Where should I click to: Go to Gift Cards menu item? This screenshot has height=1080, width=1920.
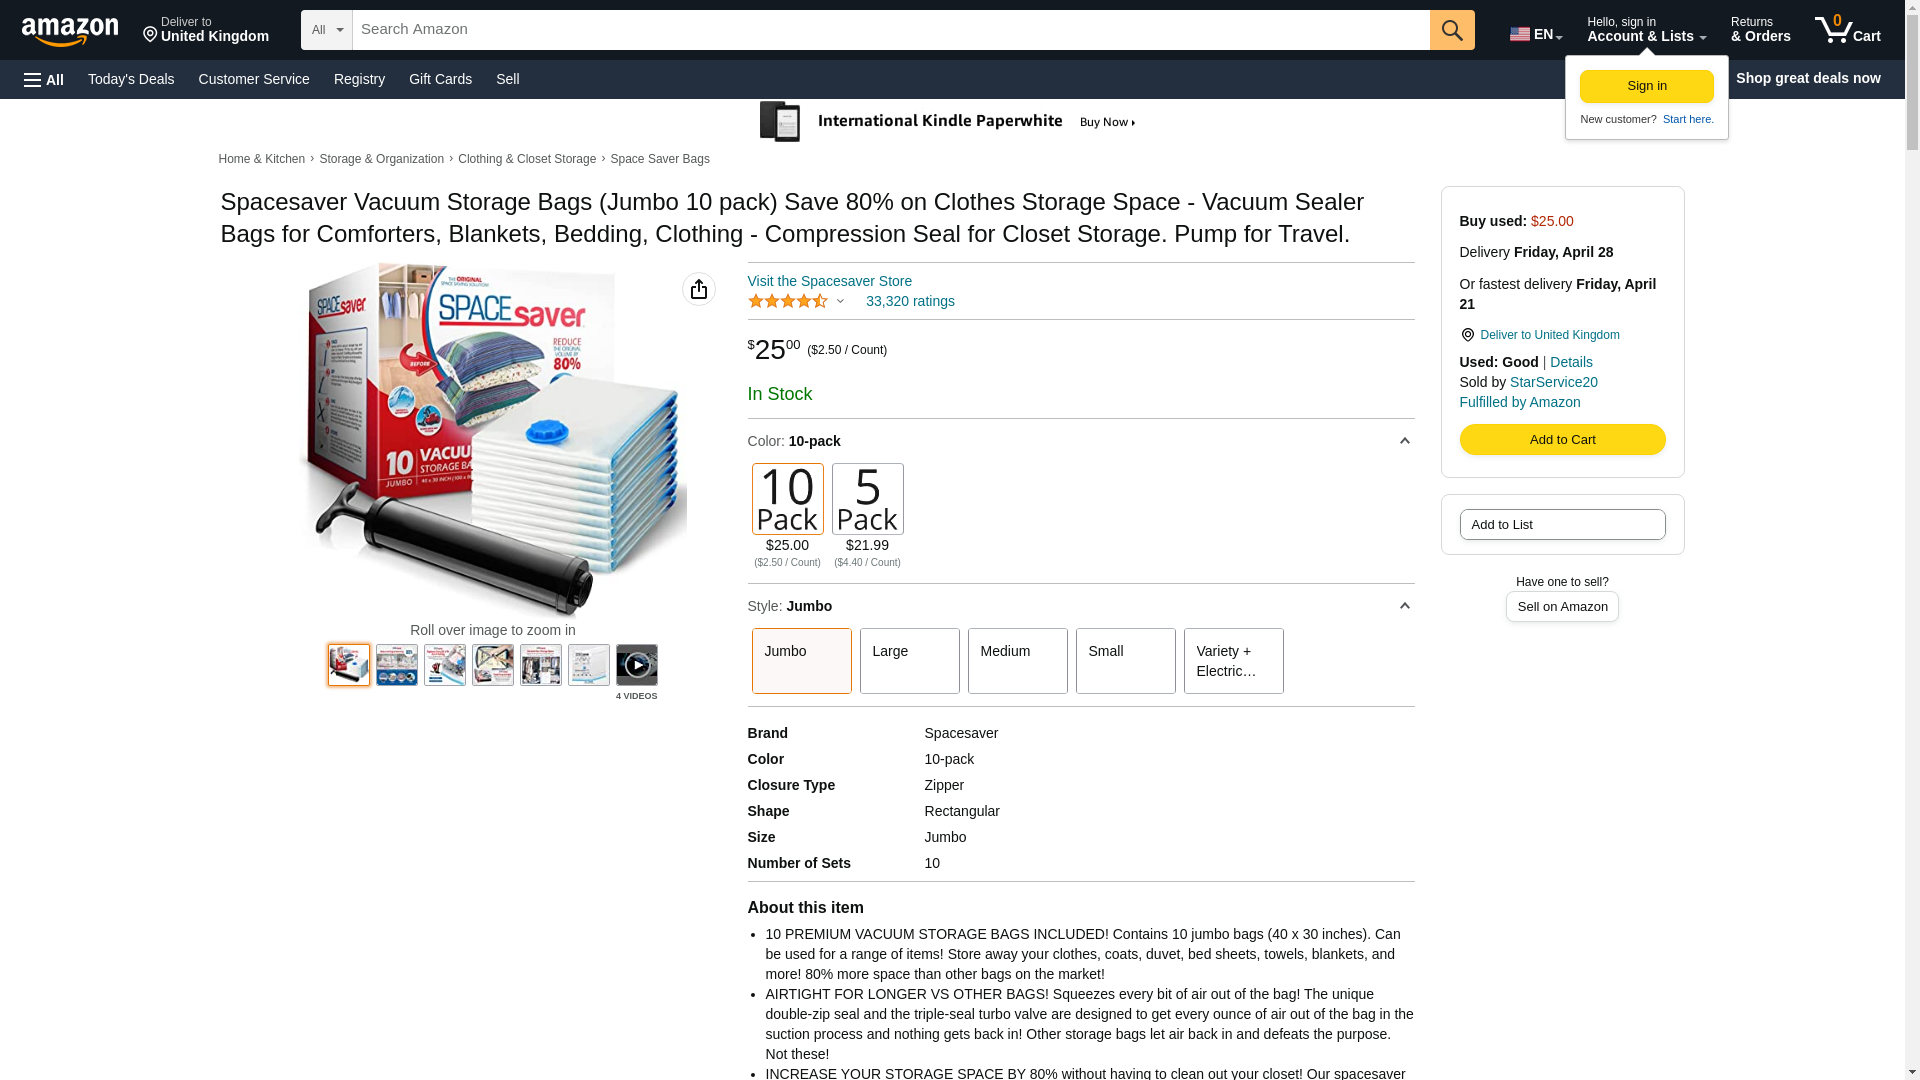click(440, 79)
